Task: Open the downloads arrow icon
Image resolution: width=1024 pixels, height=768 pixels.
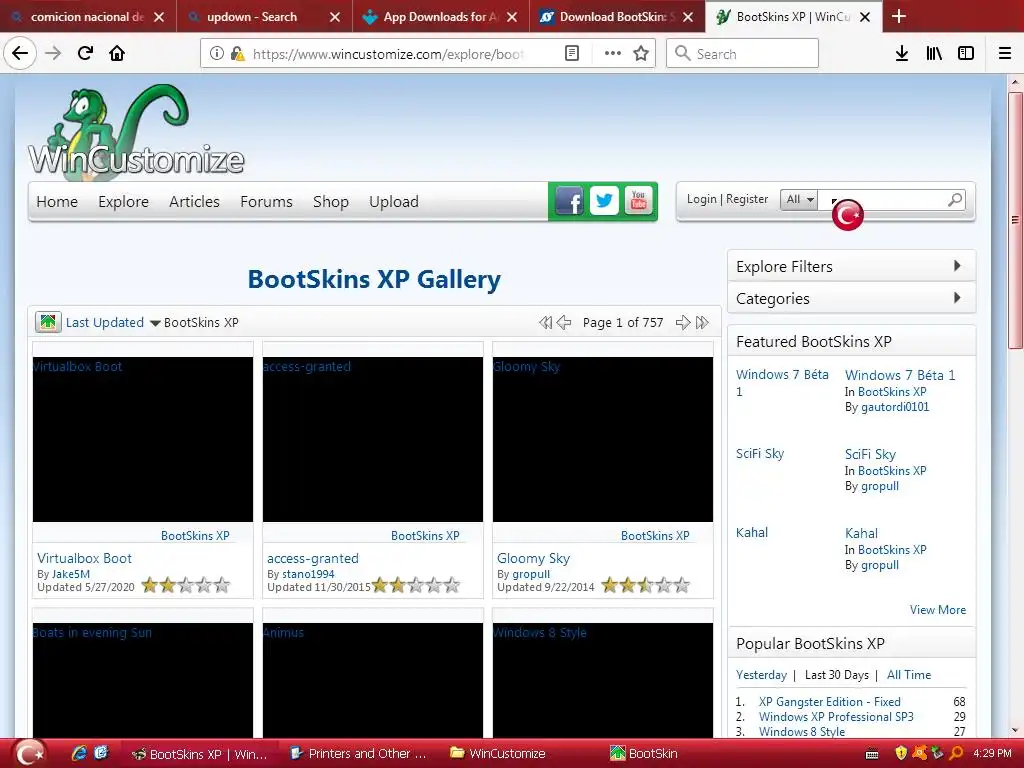Action: click(x=902, y=54)
